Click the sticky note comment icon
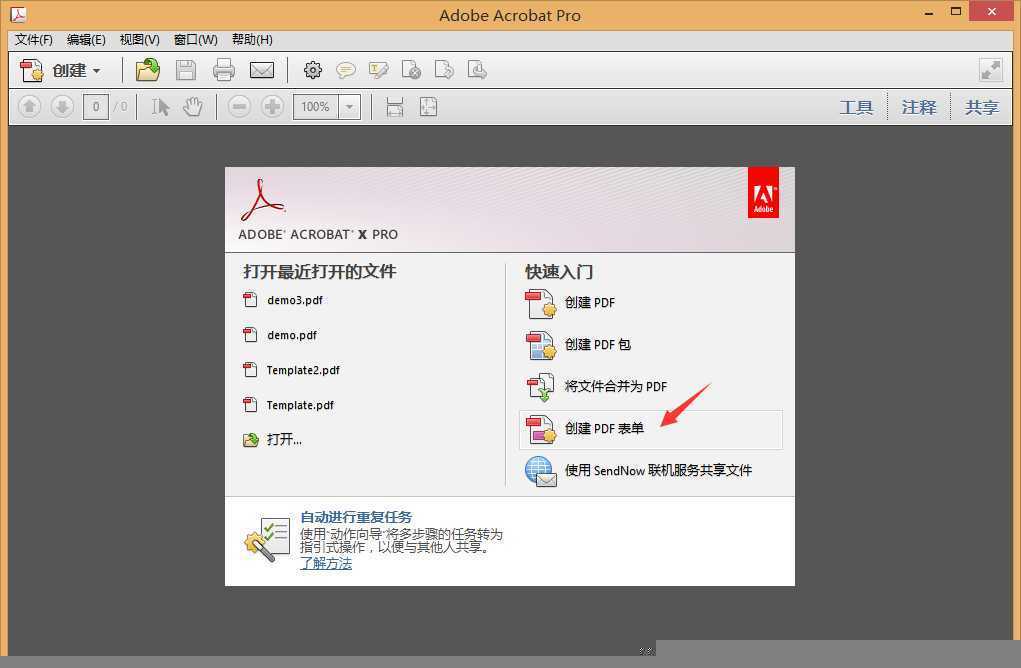This screenshot has height=668, width=1021. [346, 70]
